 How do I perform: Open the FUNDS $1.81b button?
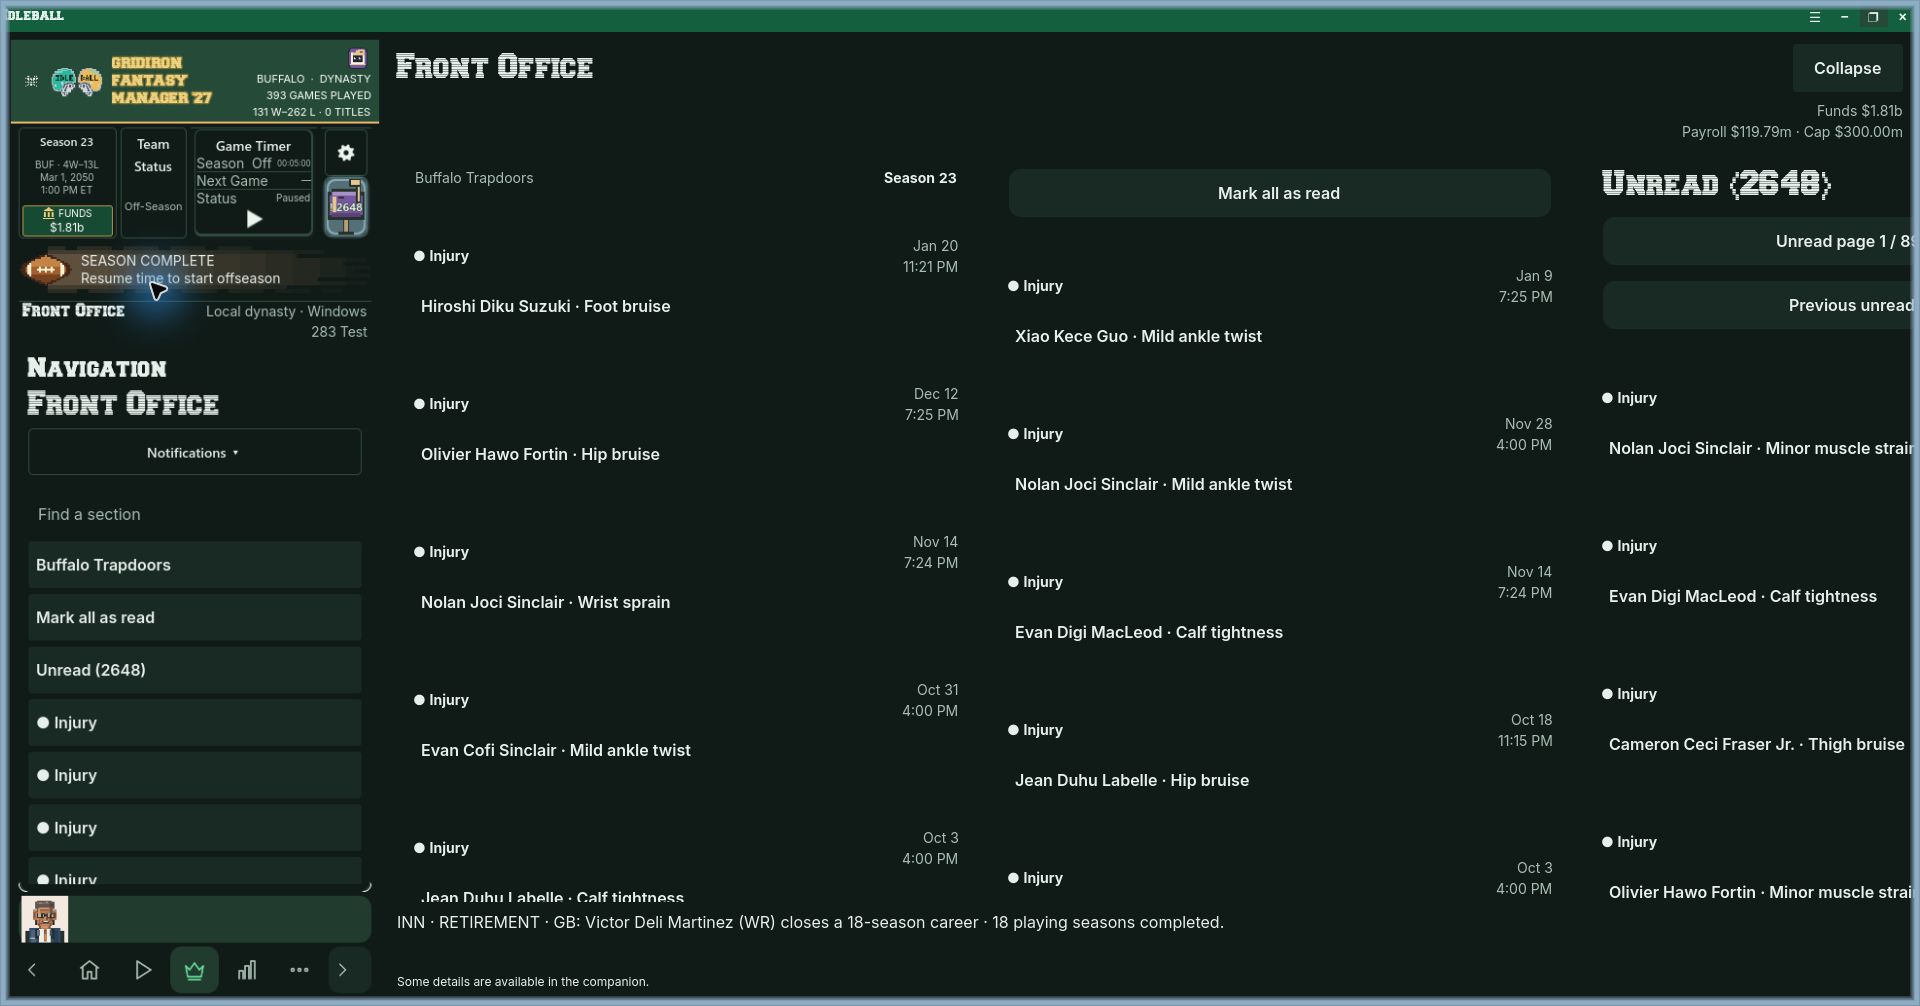point(67,220)
